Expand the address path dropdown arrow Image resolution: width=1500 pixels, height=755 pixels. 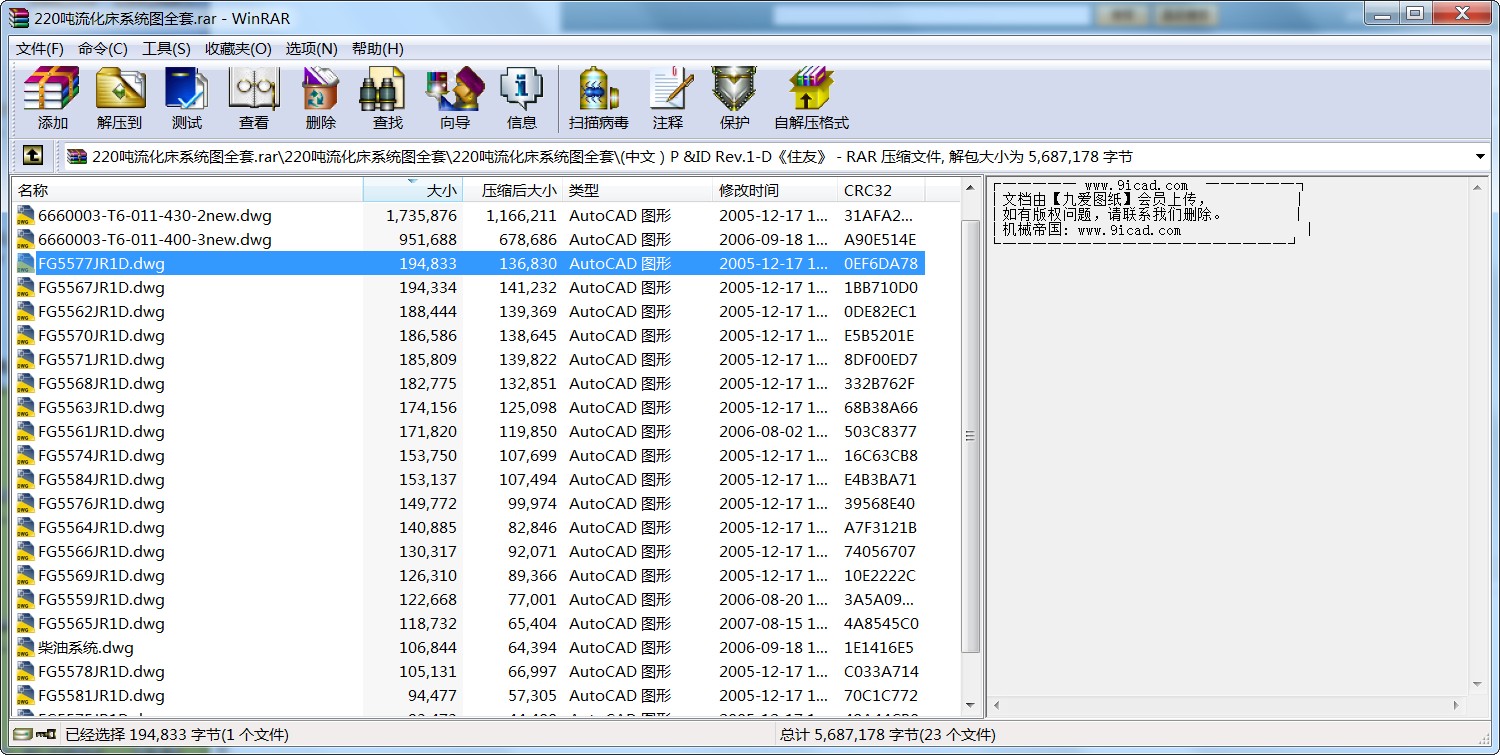1480,157
